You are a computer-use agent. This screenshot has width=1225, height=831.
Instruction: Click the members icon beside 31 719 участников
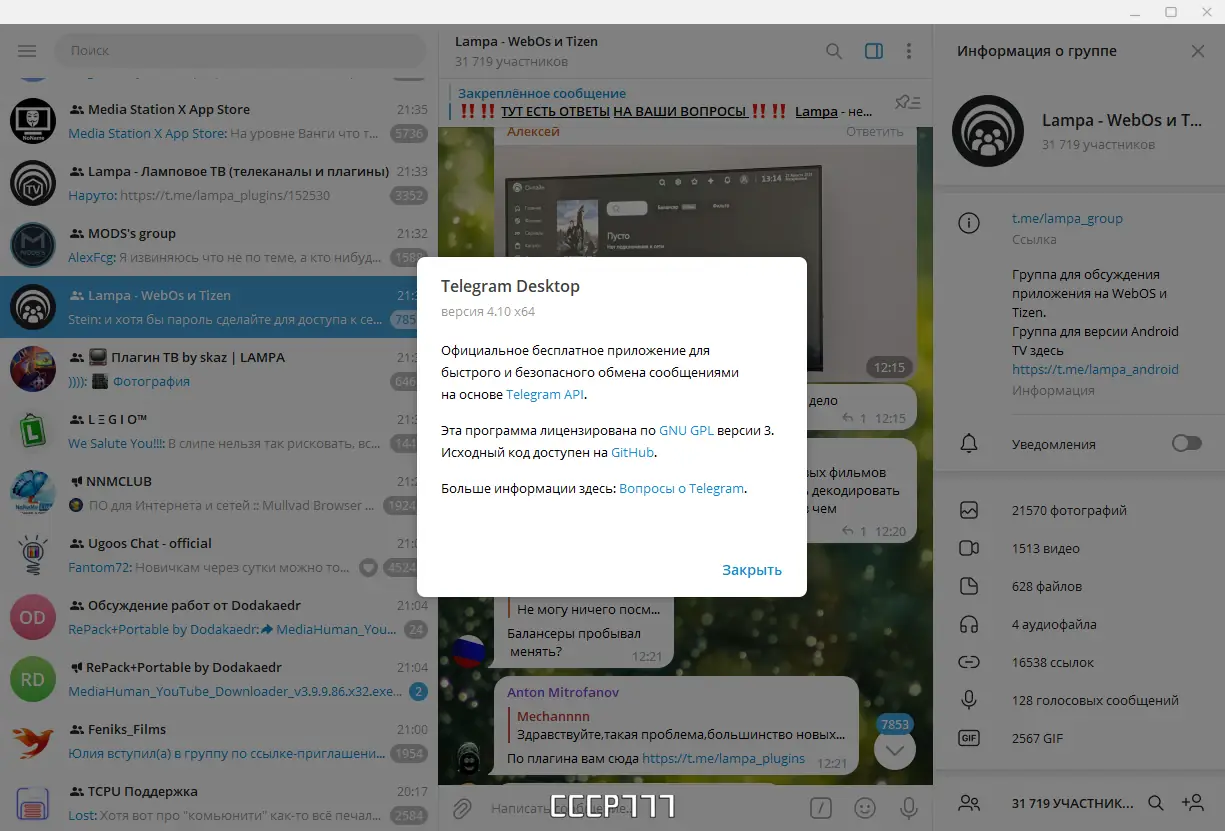(968, 802)
